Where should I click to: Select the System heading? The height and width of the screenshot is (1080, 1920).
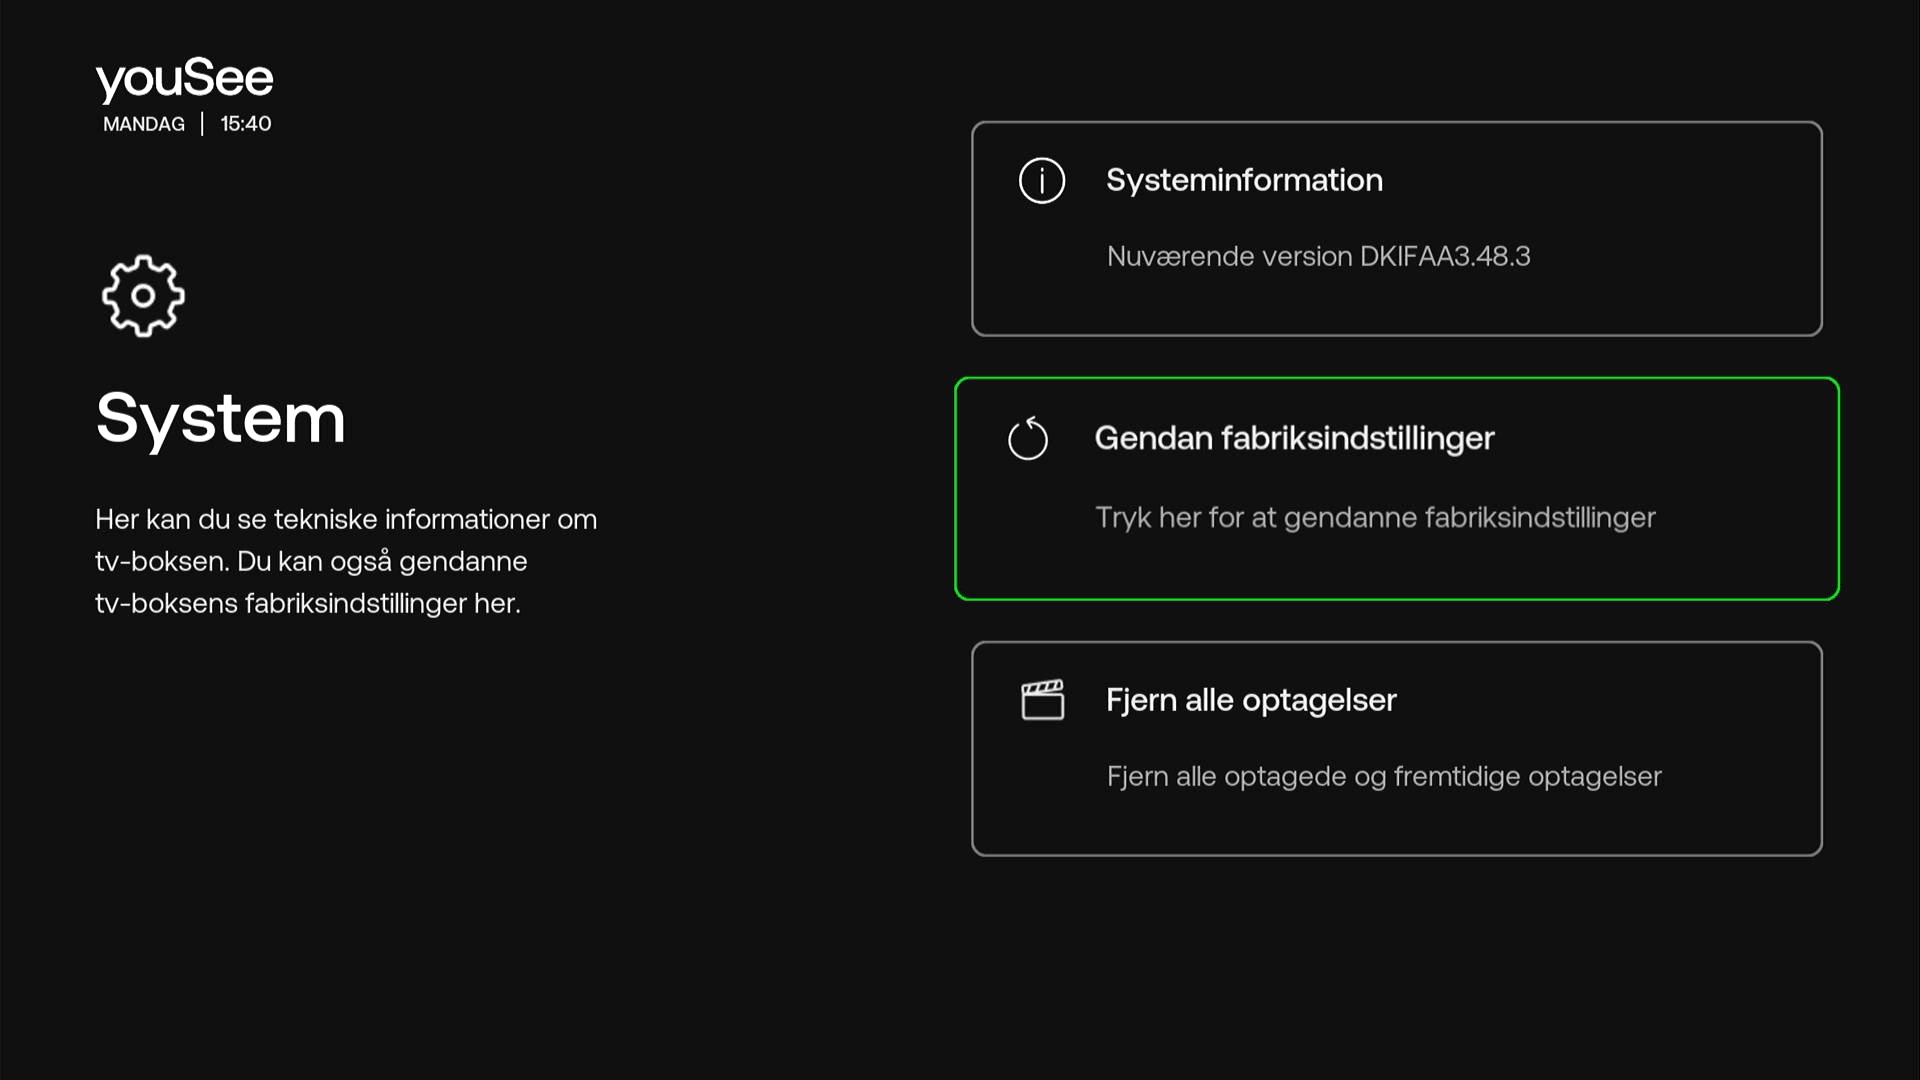tap(220, 419)
